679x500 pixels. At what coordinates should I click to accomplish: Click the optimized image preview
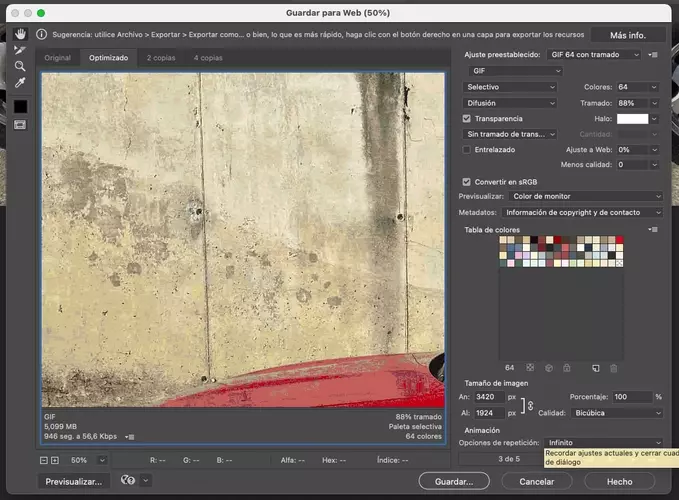pos(243,240)
